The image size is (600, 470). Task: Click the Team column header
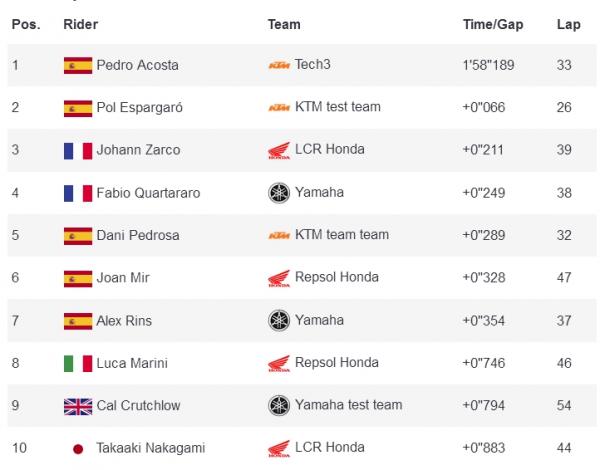(x=284, y=24)
